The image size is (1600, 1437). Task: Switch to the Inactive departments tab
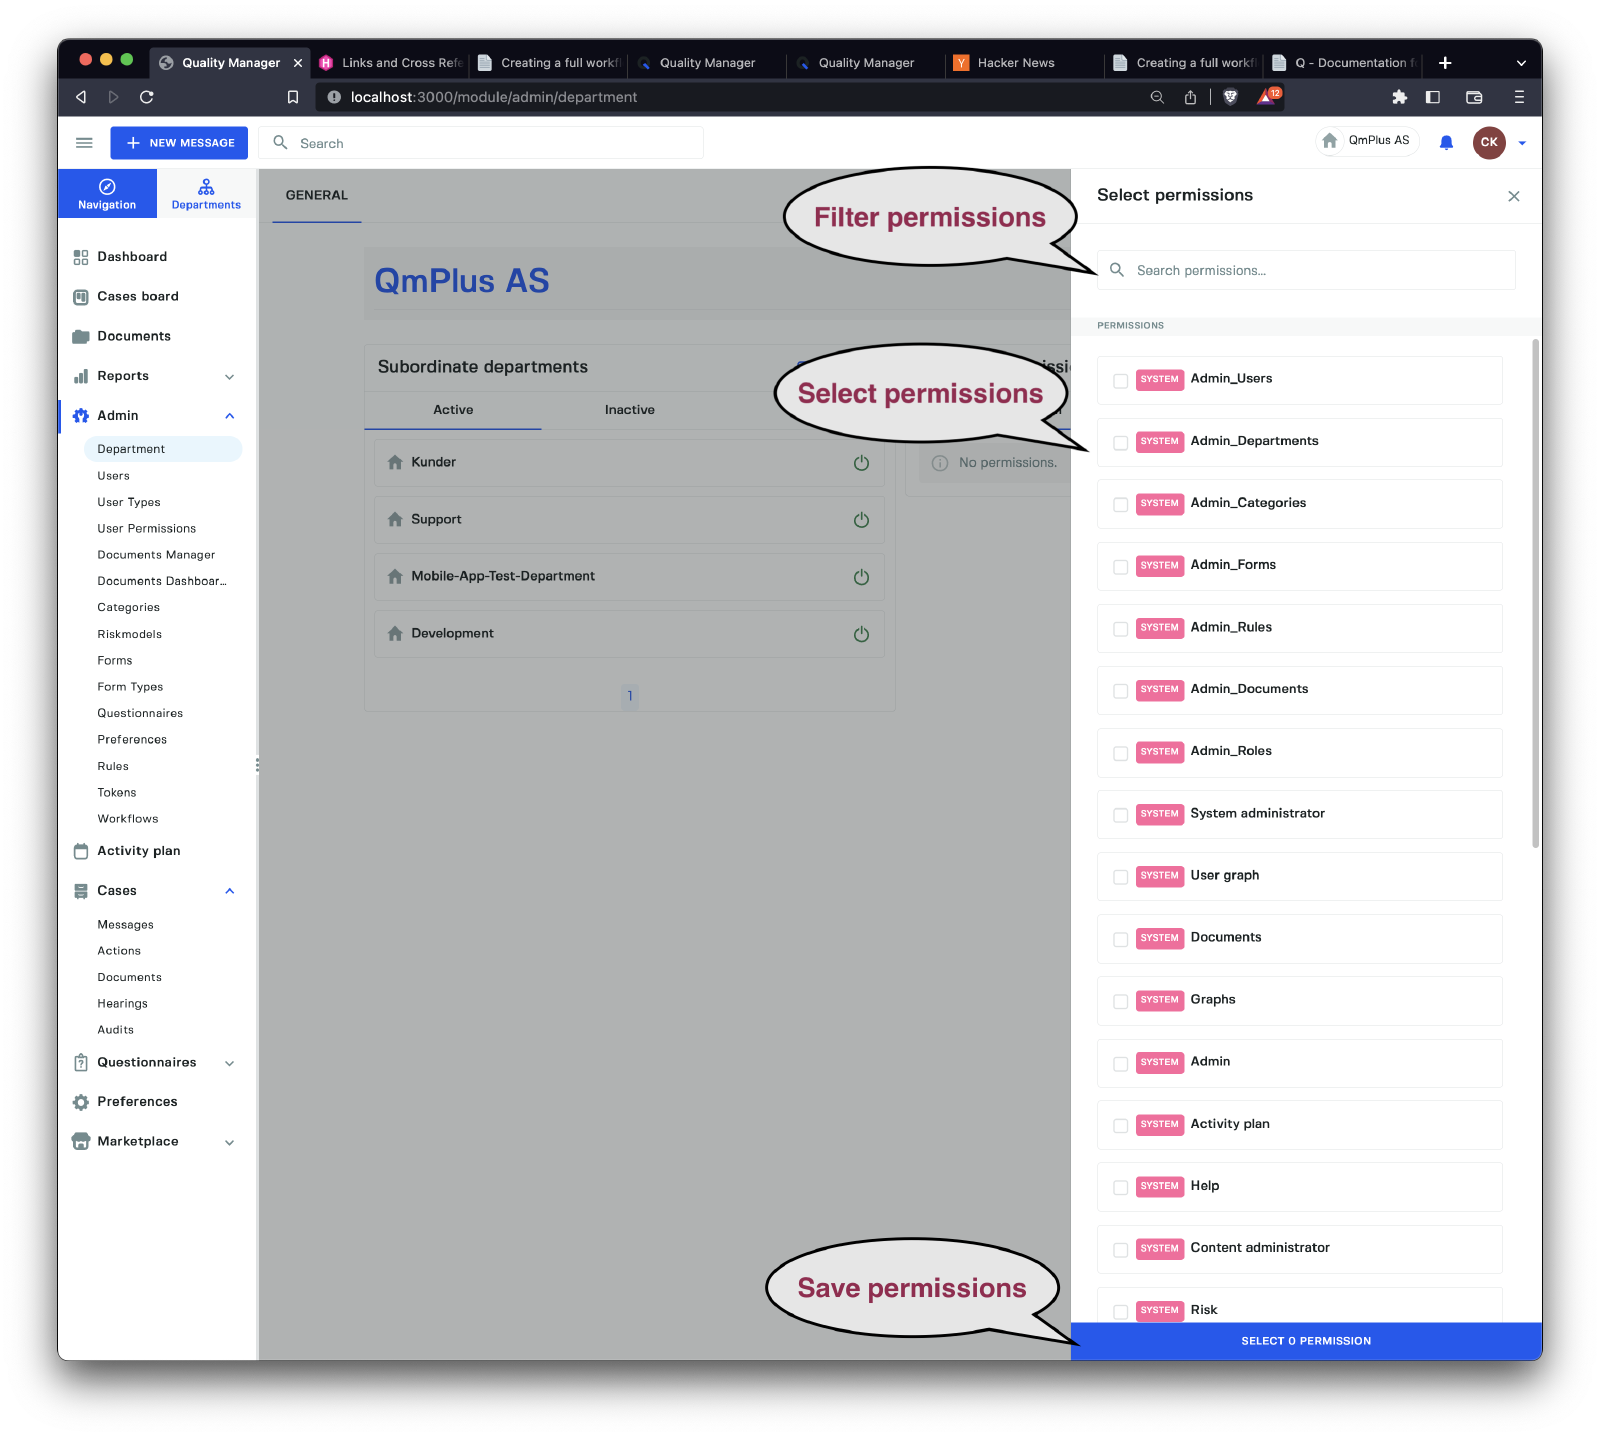pos(629,410)
